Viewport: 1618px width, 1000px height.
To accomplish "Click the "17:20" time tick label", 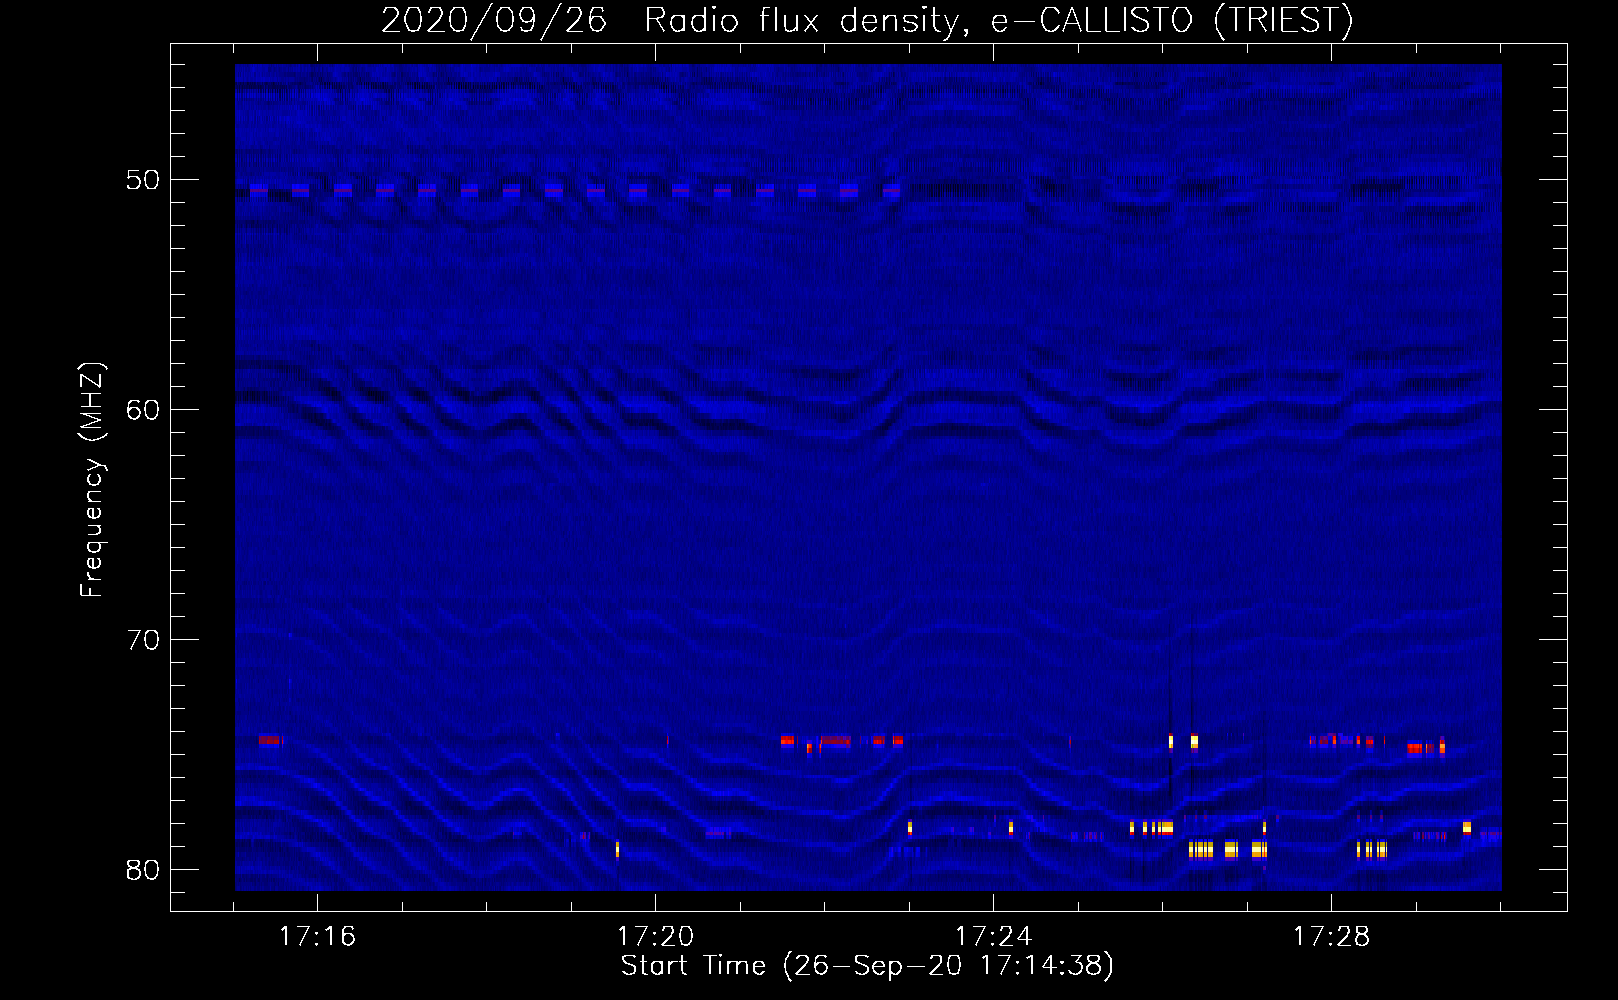I will point(655,937).
